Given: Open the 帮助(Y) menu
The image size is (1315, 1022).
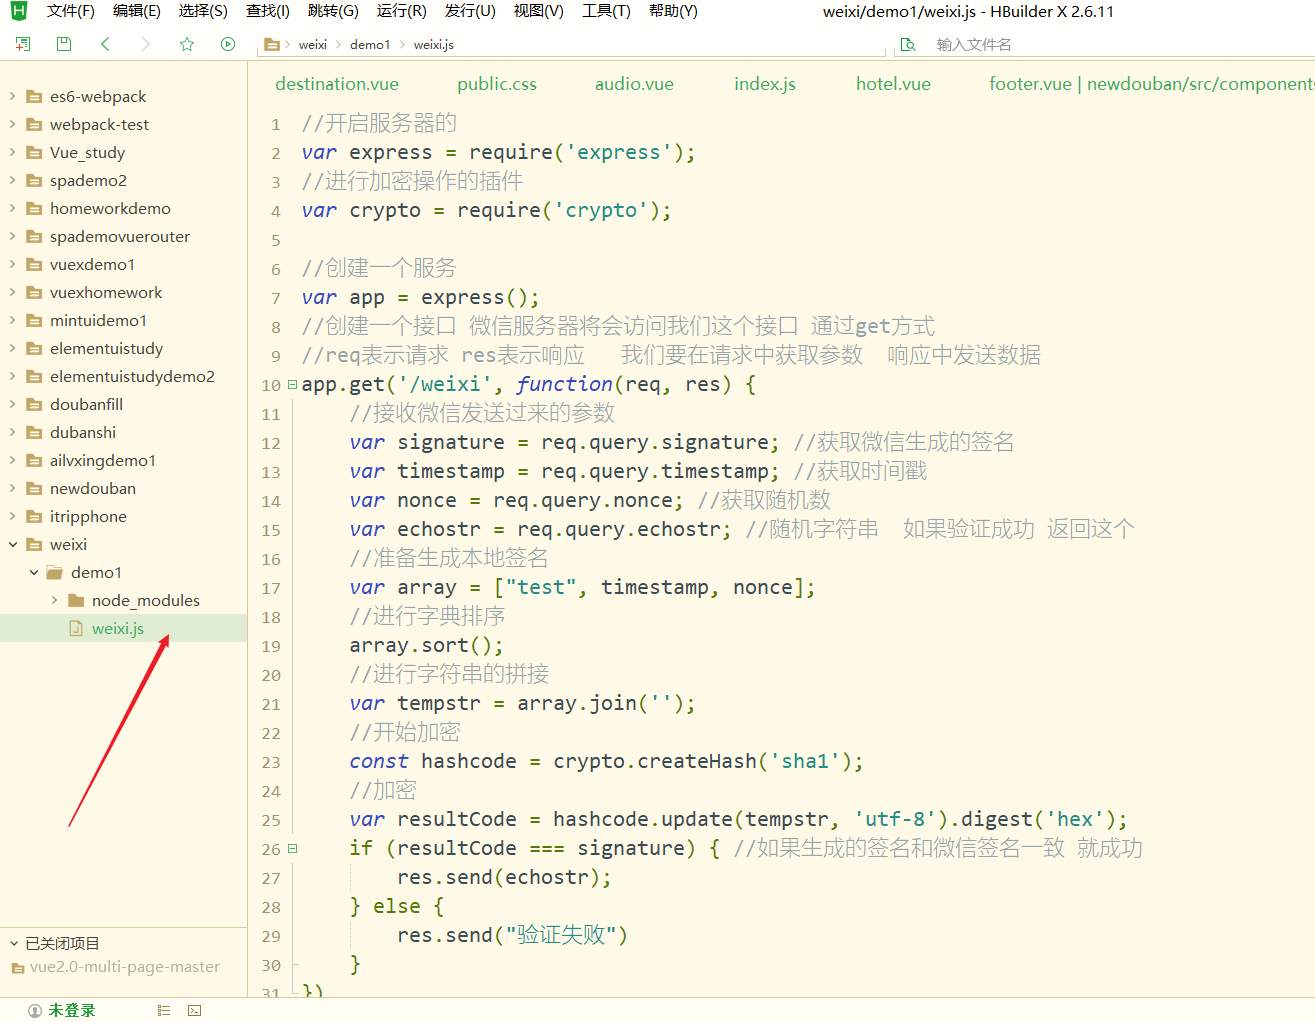Looking at the screenshot, I should click(673, 11).
